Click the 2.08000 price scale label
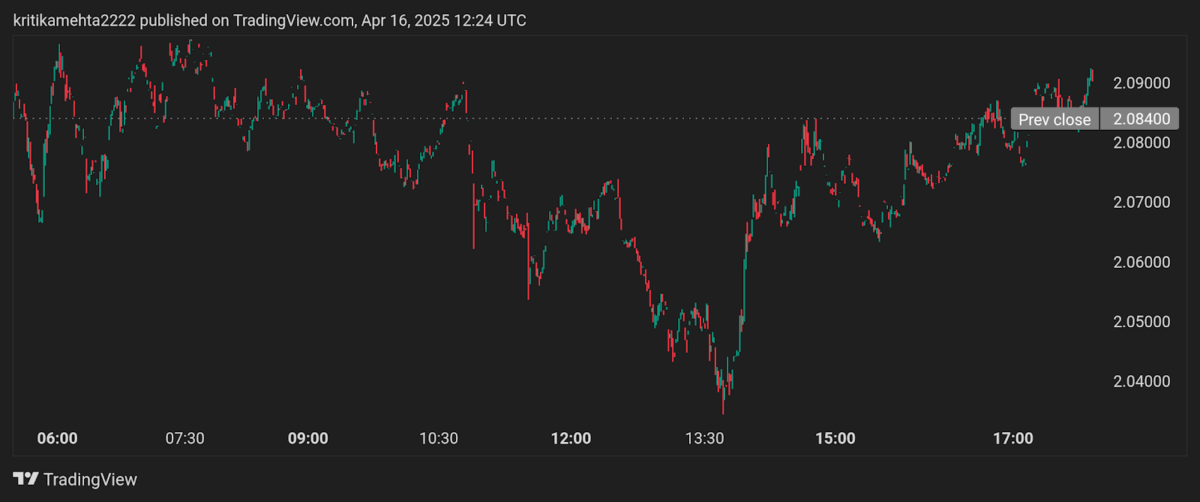Screen dimensions: 1200x502 click(1141, 143)
